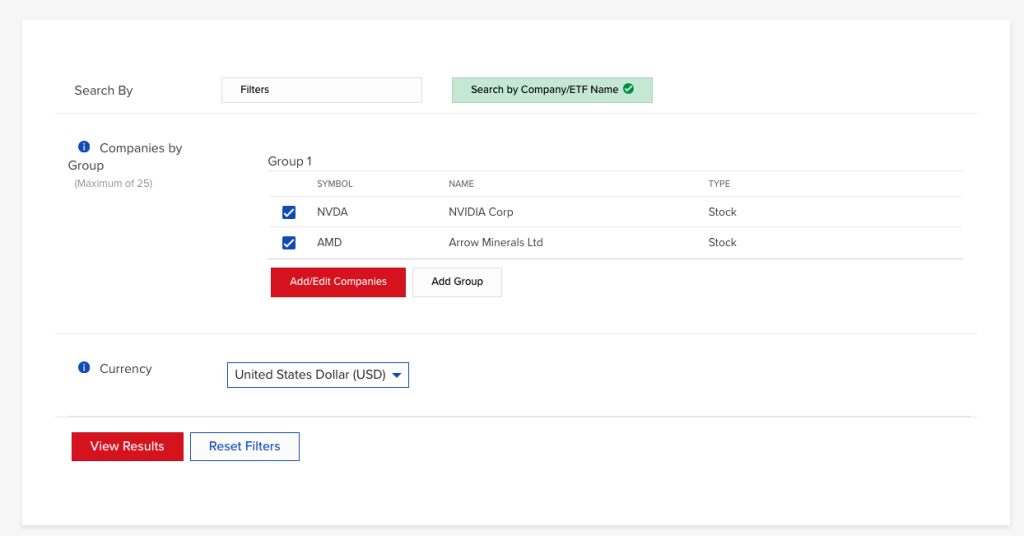Click the Add Group button

(457, 282)
